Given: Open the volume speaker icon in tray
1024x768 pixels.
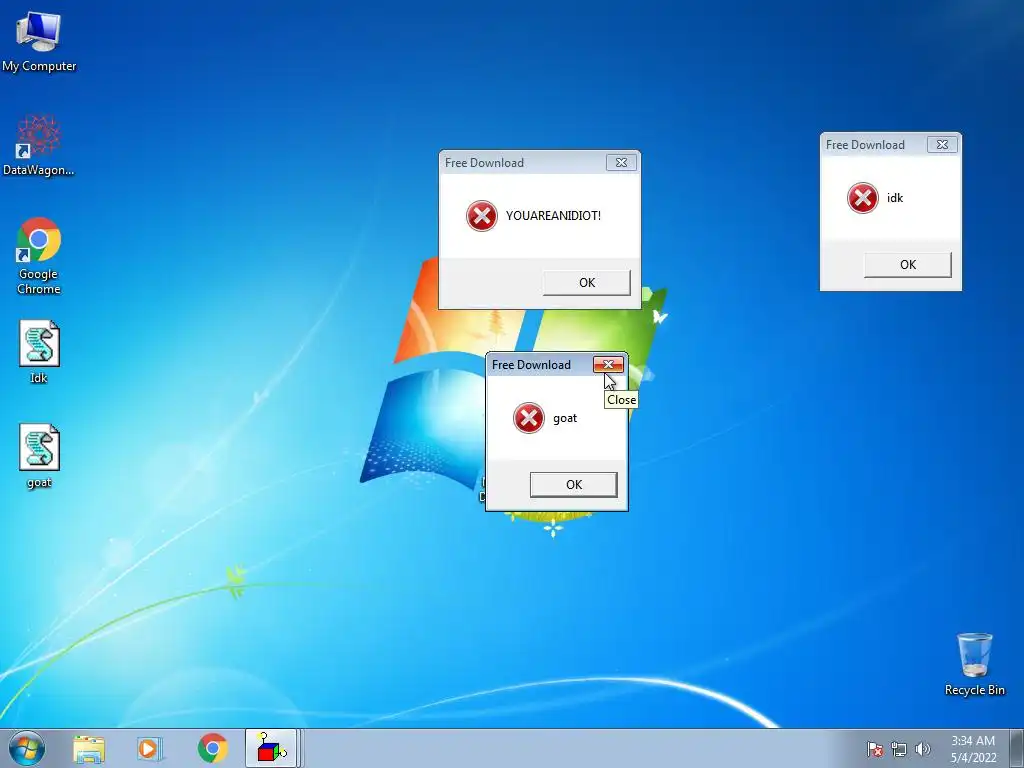Looking at the screenshot, I should pyautogui.click(x=922, y=749).
